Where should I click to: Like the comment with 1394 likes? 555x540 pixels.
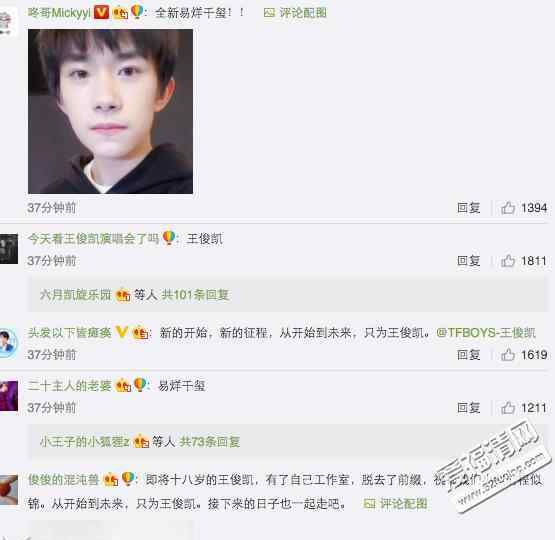[508, 208]
